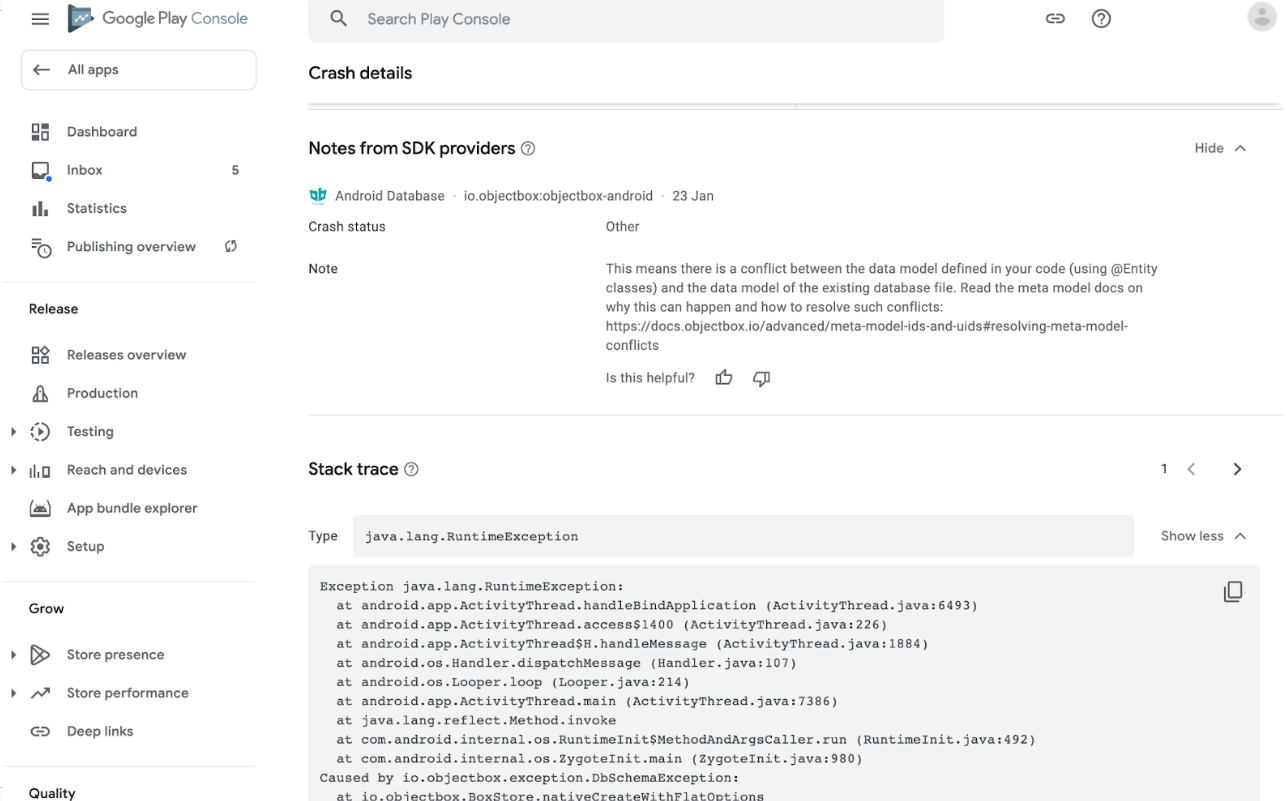Open Play Console help
The height and width of the screenshot is (801, 1286).
1101,18
